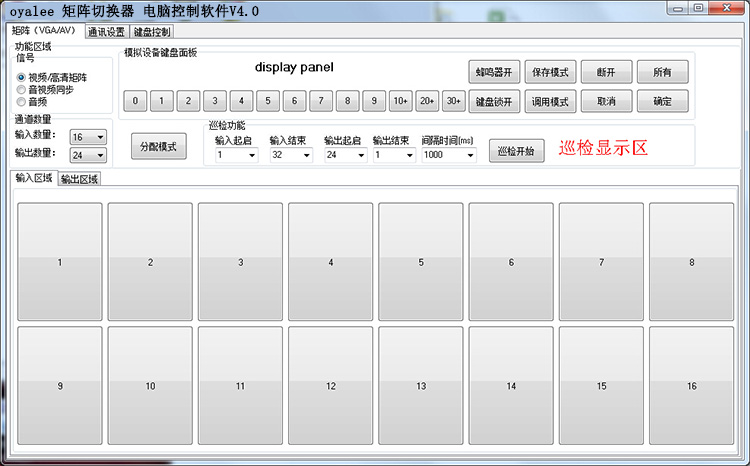Click the 调用模式 button
This screenshot has width=750, height=466.
550,101
